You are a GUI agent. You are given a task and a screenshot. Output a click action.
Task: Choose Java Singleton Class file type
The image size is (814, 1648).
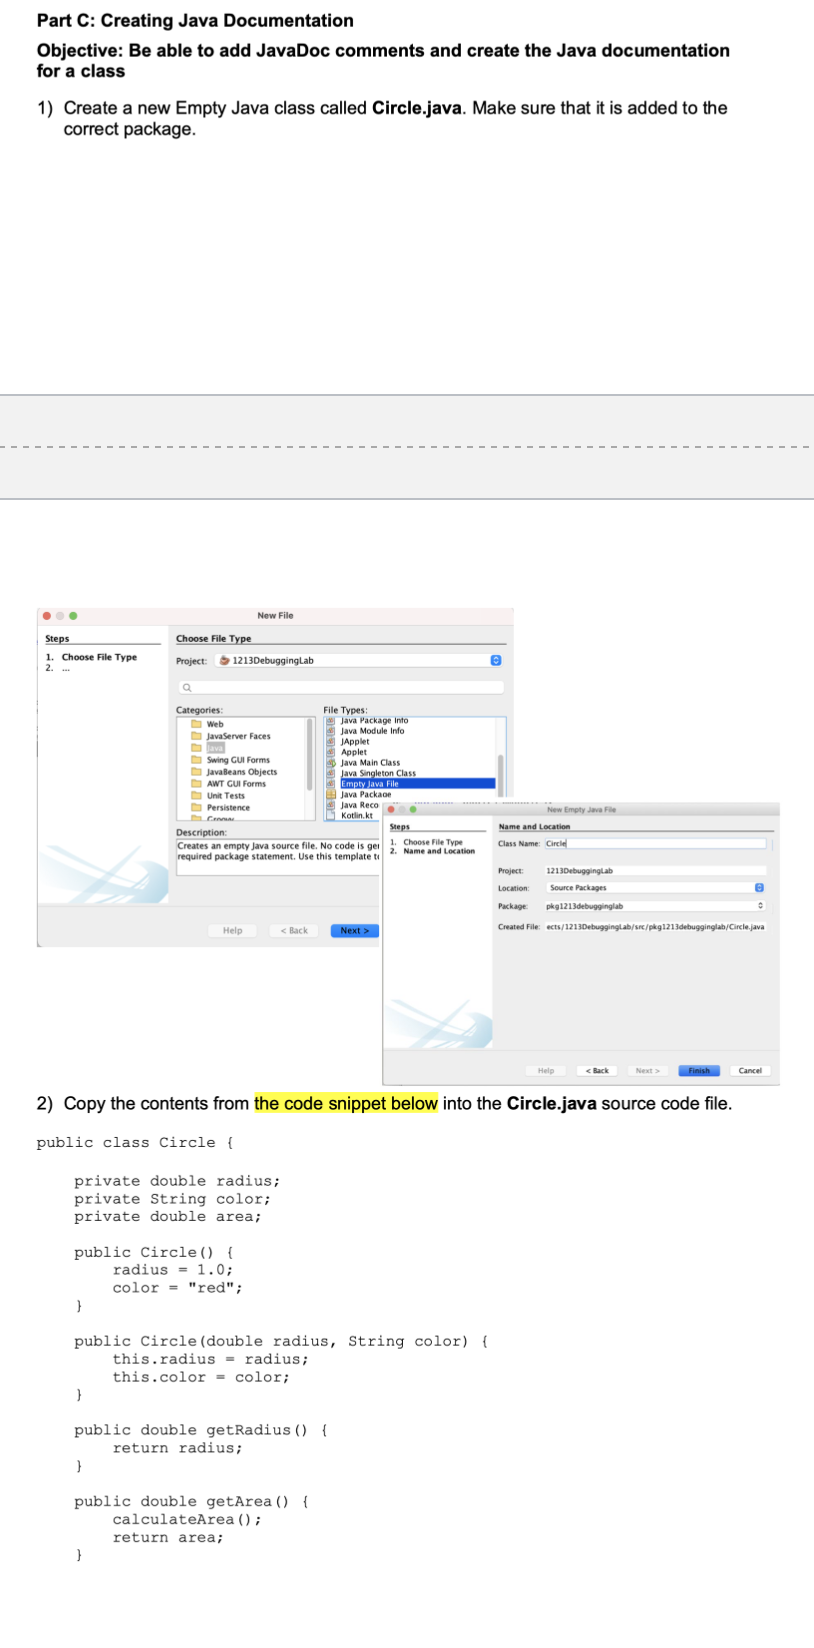point(372,773)
